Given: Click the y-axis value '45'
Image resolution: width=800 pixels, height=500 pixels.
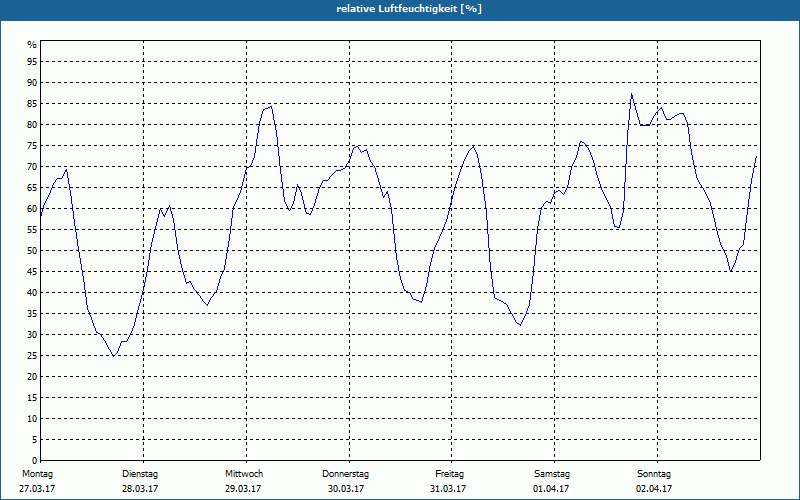Looking at the screenshot, I should click(32, 272).
